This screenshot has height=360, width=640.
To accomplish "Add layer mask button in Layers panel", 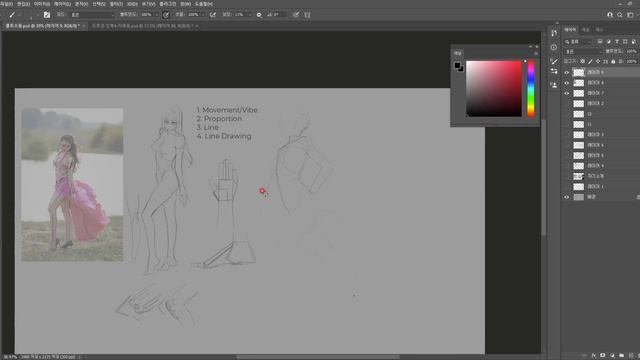I will coord(603,356).
